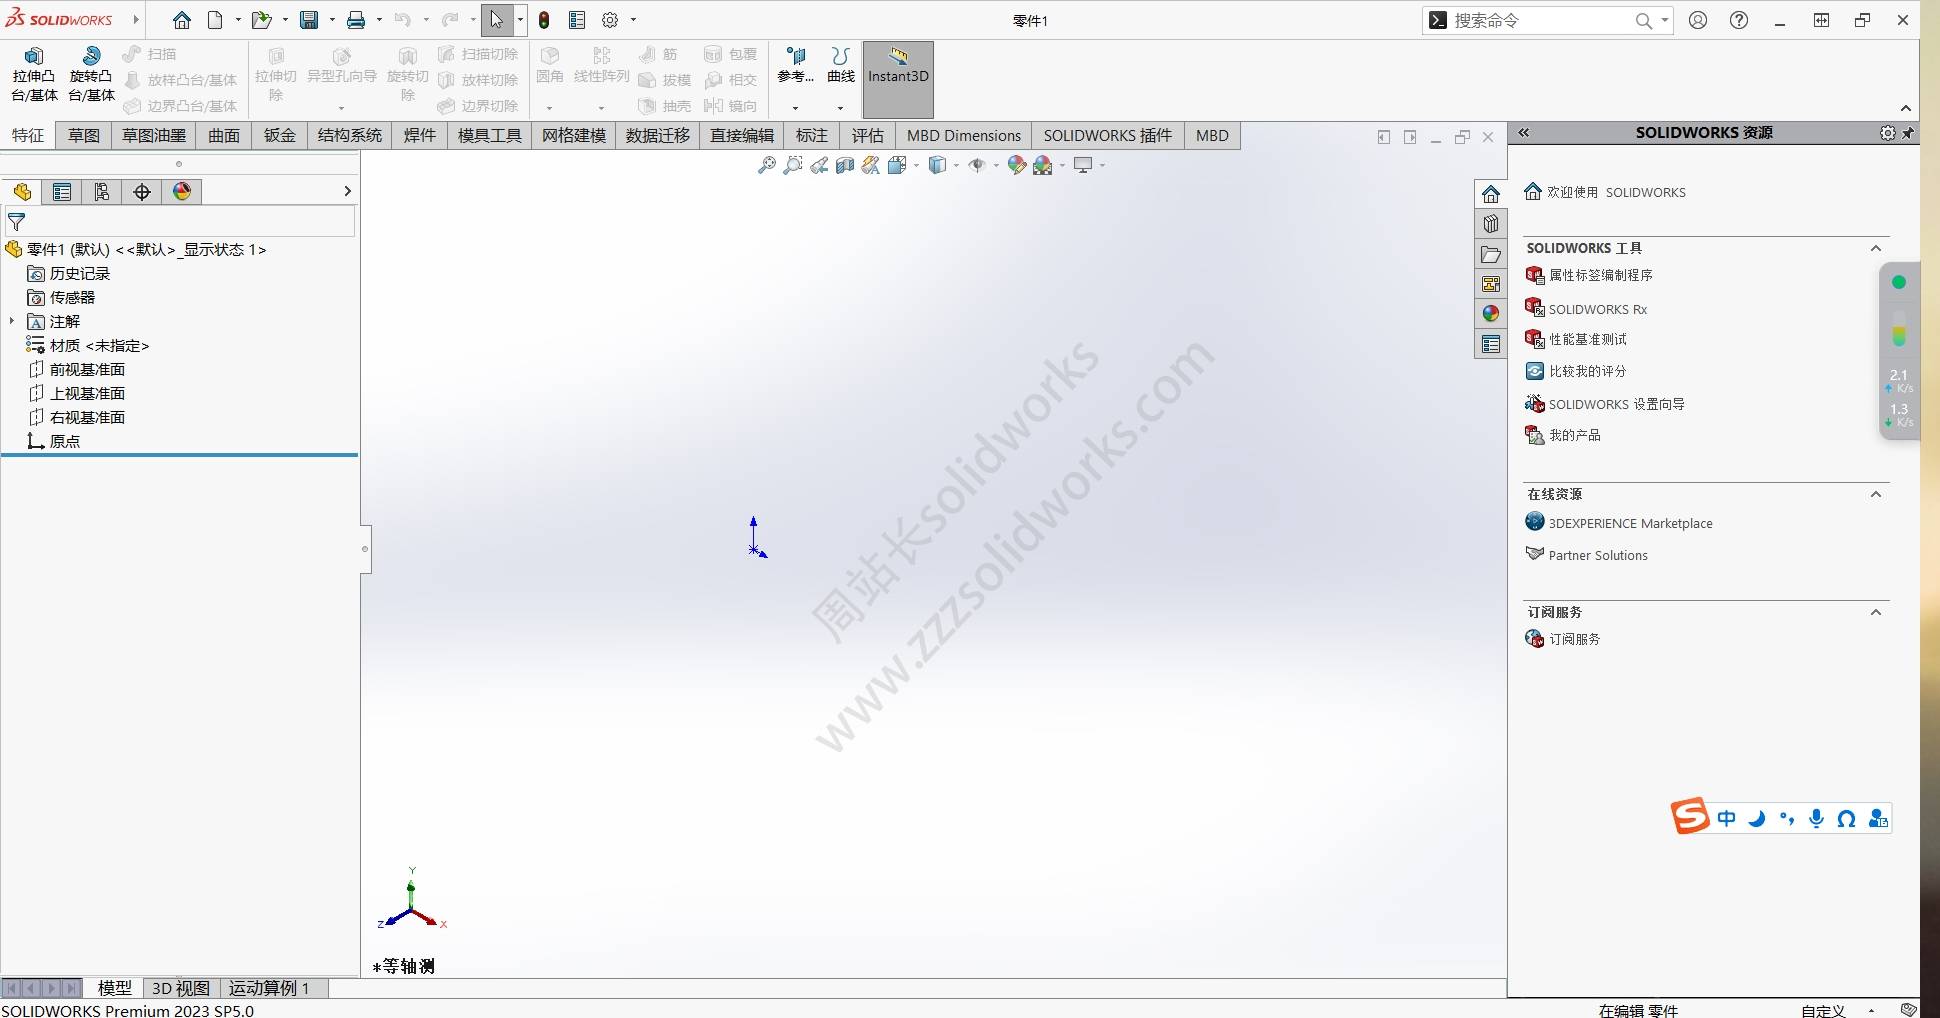Collapse the SOLIDWORKS 工具 section

(1876, 248)
